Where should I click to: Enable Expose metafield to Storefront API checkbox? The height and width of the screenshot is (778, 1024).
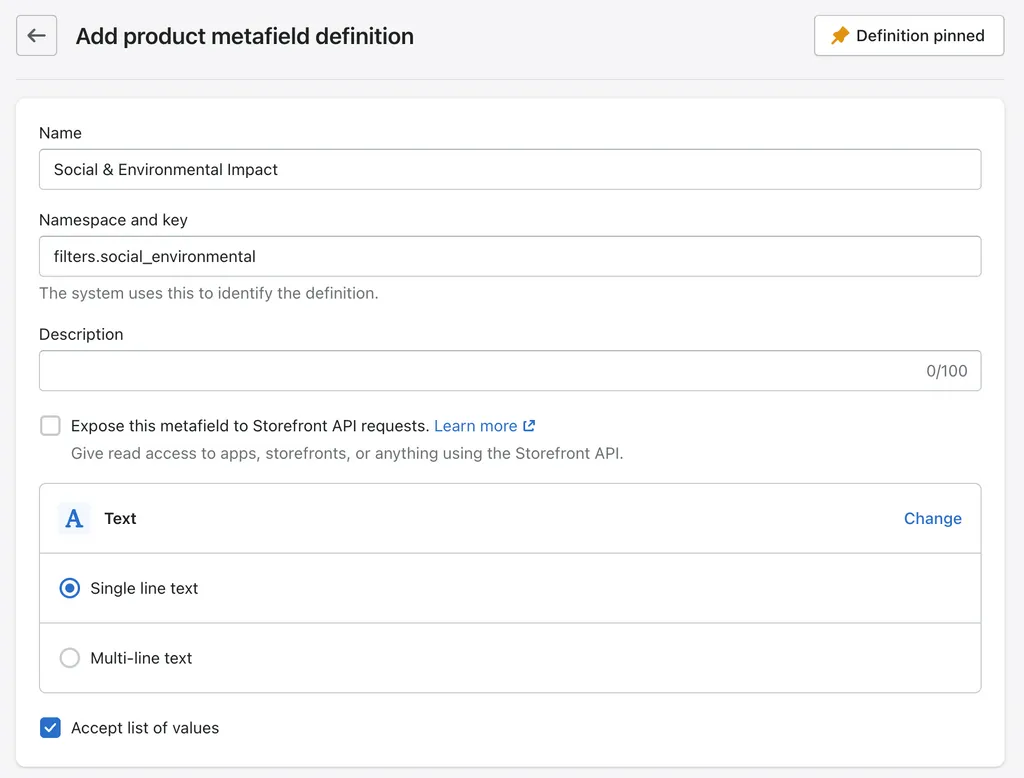(x=50, y=426)
